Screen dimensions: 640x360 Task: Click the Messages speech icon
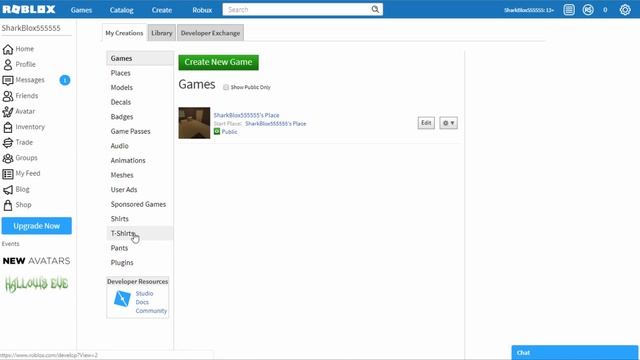(x=7, y=80)
